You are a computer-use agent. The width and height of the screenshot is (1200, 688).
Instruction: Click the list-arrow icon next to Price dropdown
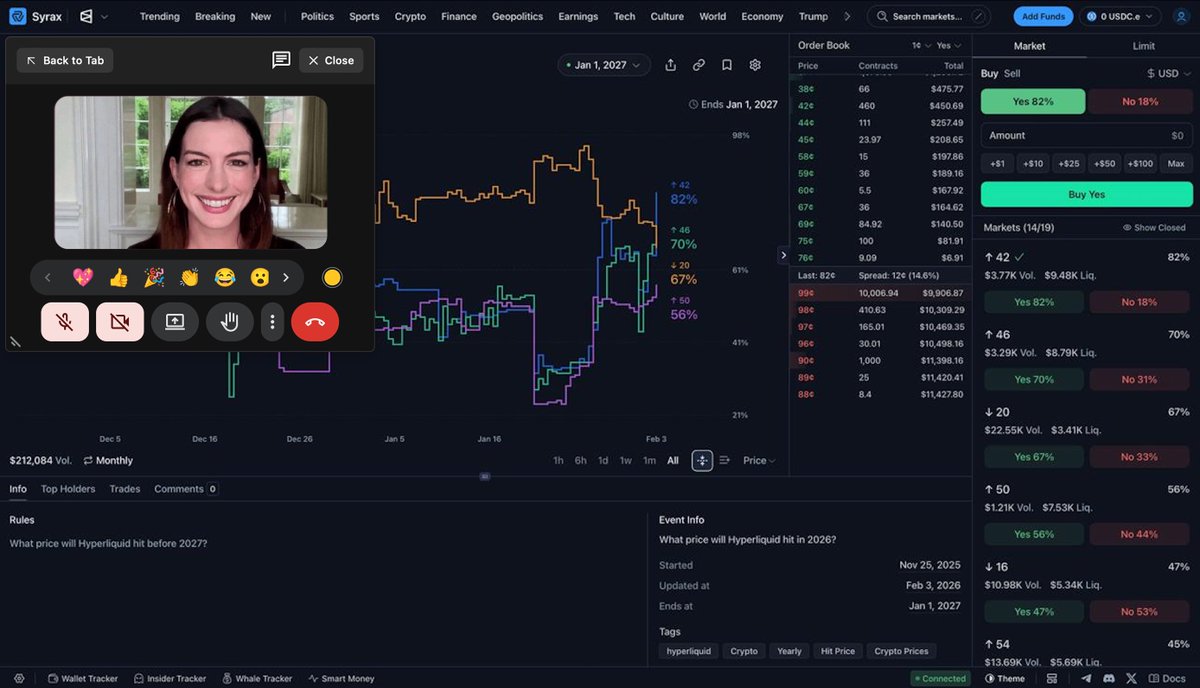tap(725, 460)
